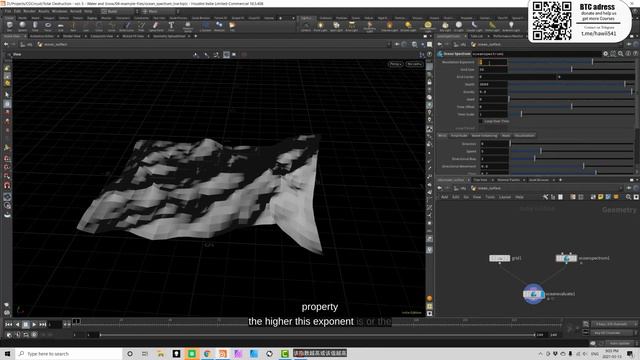Click the current frame number field
The width and height of the screenshot is (640, 360).
click(54, 324)
